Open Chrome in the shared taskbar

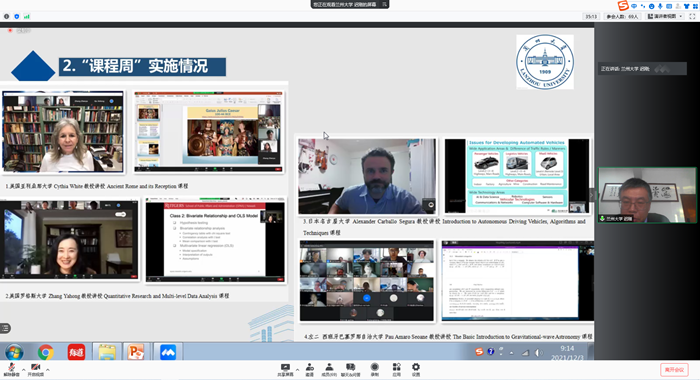[46, 352]
